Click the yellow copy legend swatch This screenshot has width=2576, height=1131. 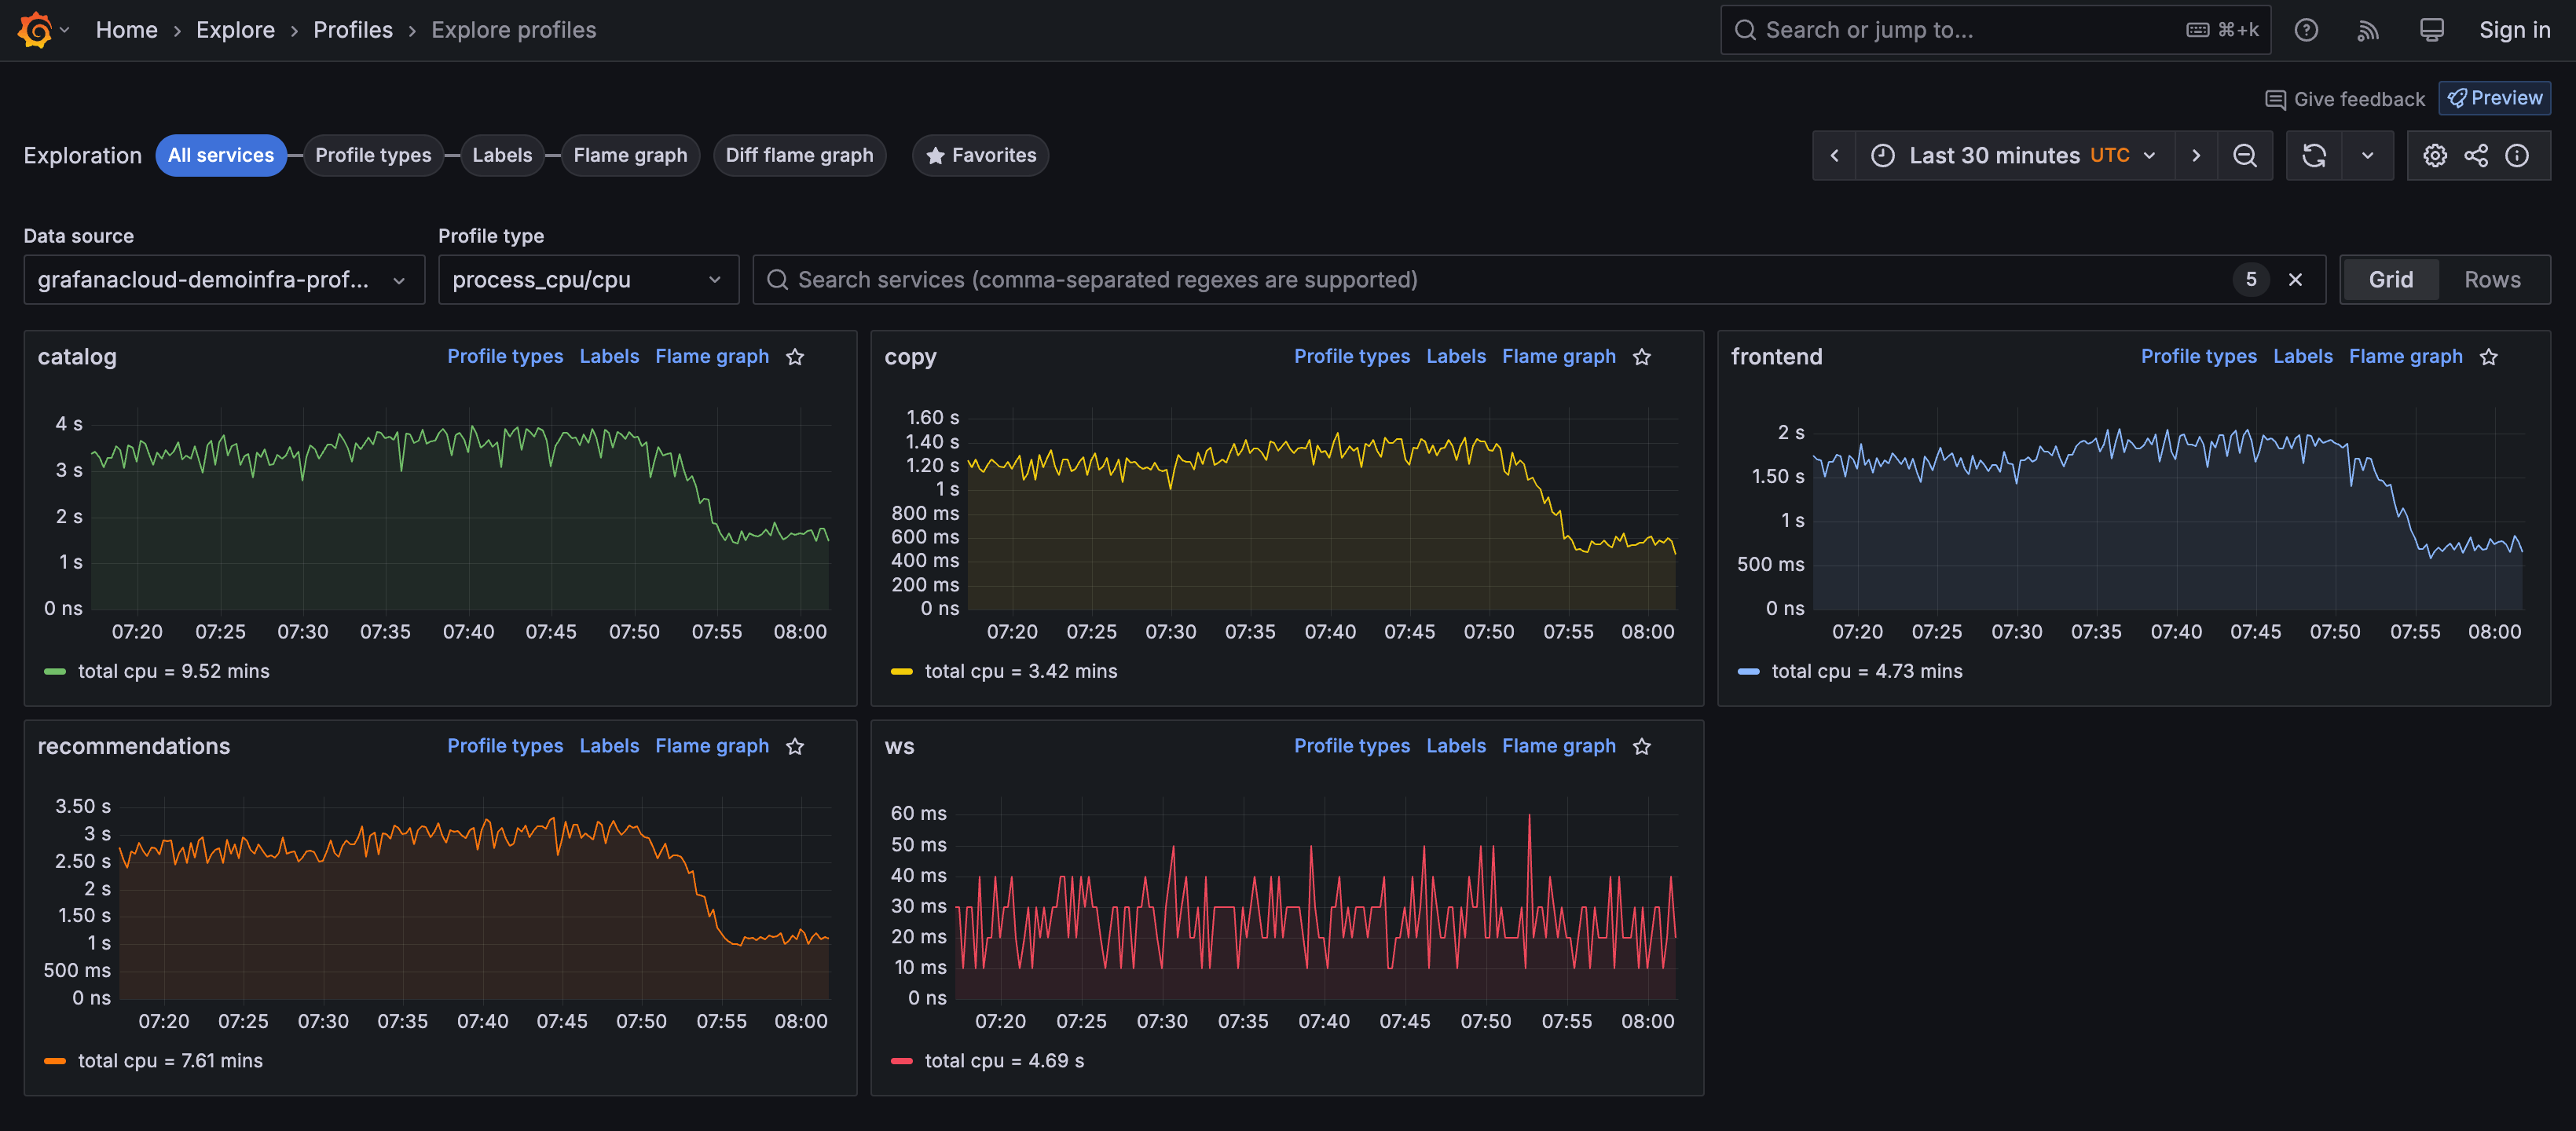click(x=902, y=672)
